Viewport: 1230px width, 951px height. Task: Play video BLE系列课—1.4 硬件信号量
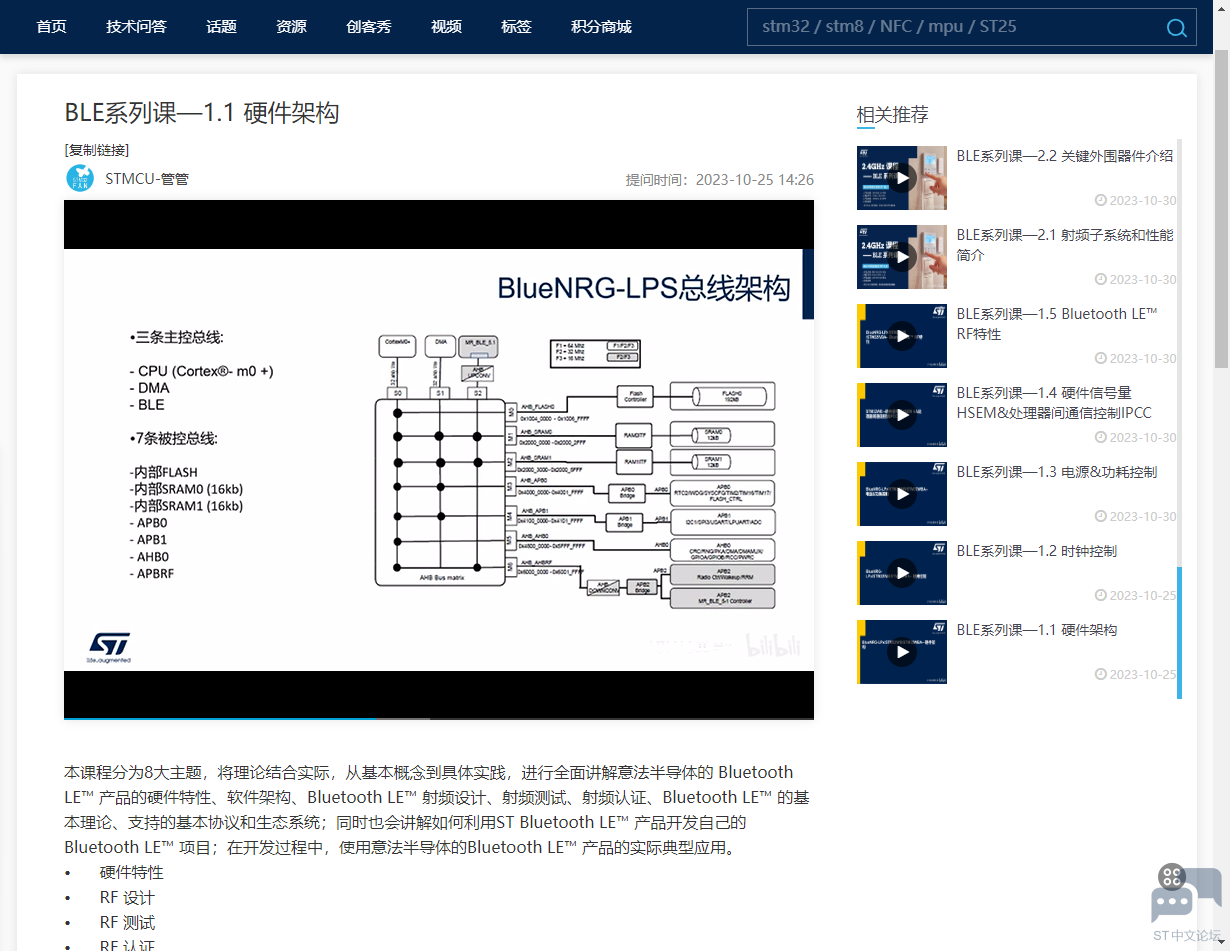click(x=902, y=415)
